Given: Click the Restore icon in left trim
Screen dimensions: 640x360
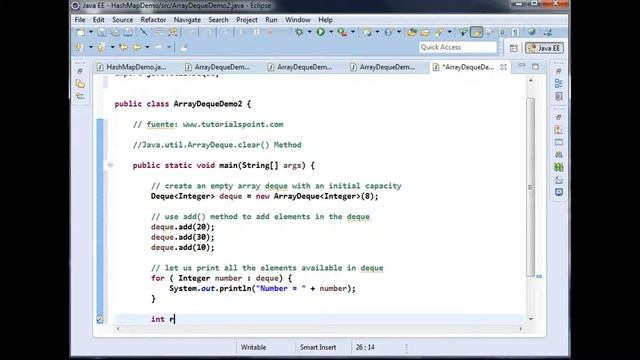Looking at the screenshot, I should [80, 71].
